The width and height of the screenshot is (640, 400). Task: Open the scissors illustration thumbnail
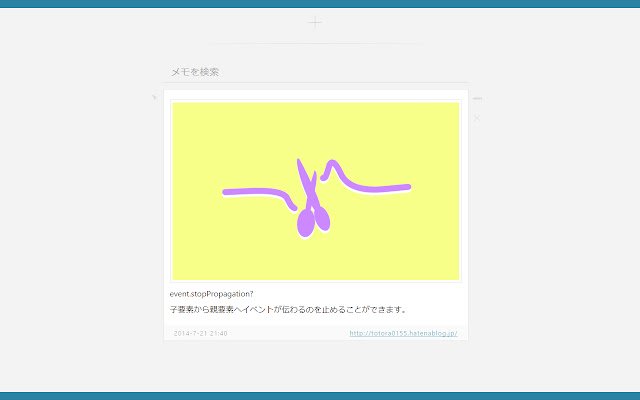[316, 191]
